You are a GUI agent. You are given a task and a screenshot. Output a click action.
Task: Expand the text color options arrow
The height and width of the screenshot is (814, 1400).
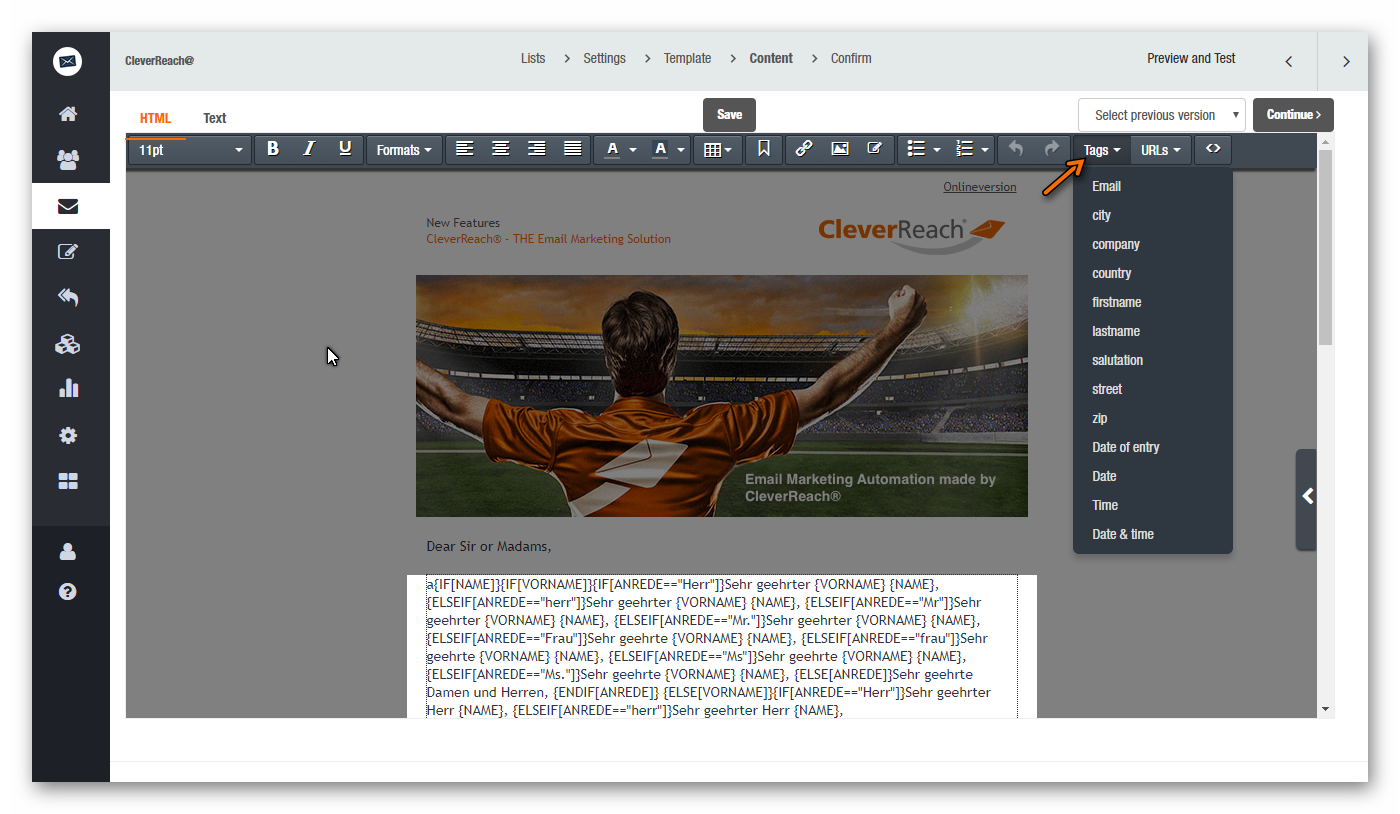633,150
